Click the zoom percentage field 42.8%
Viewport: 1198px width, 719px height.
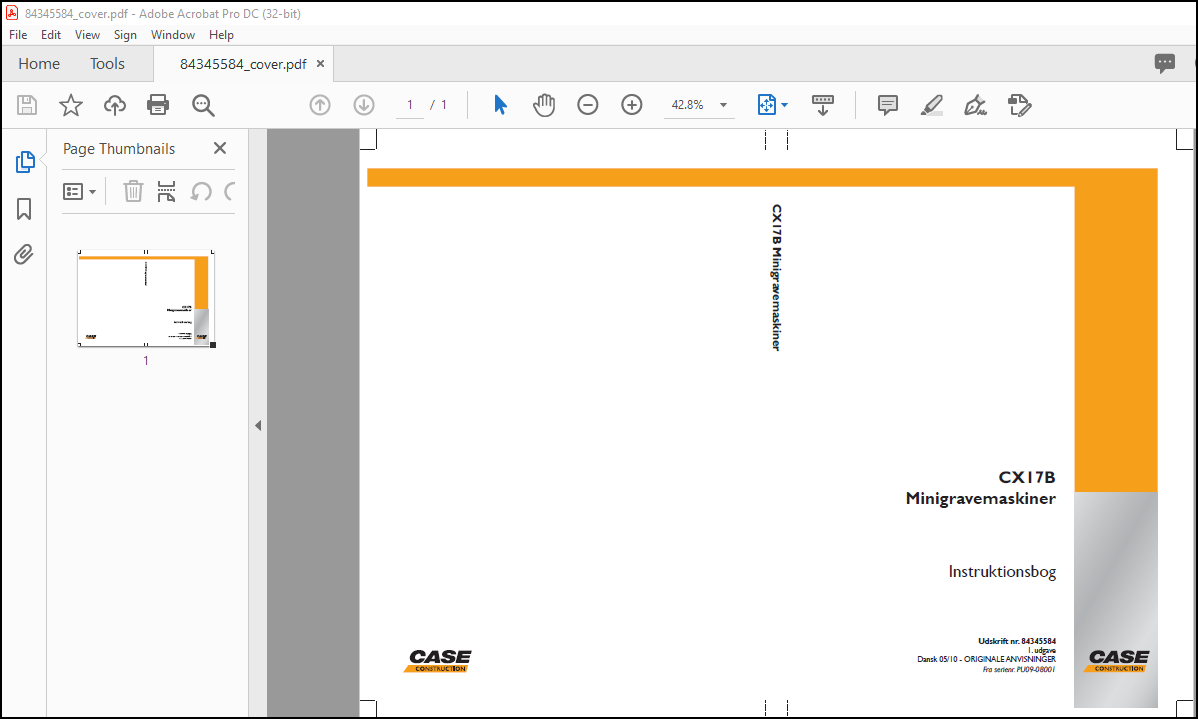(688, 105)
